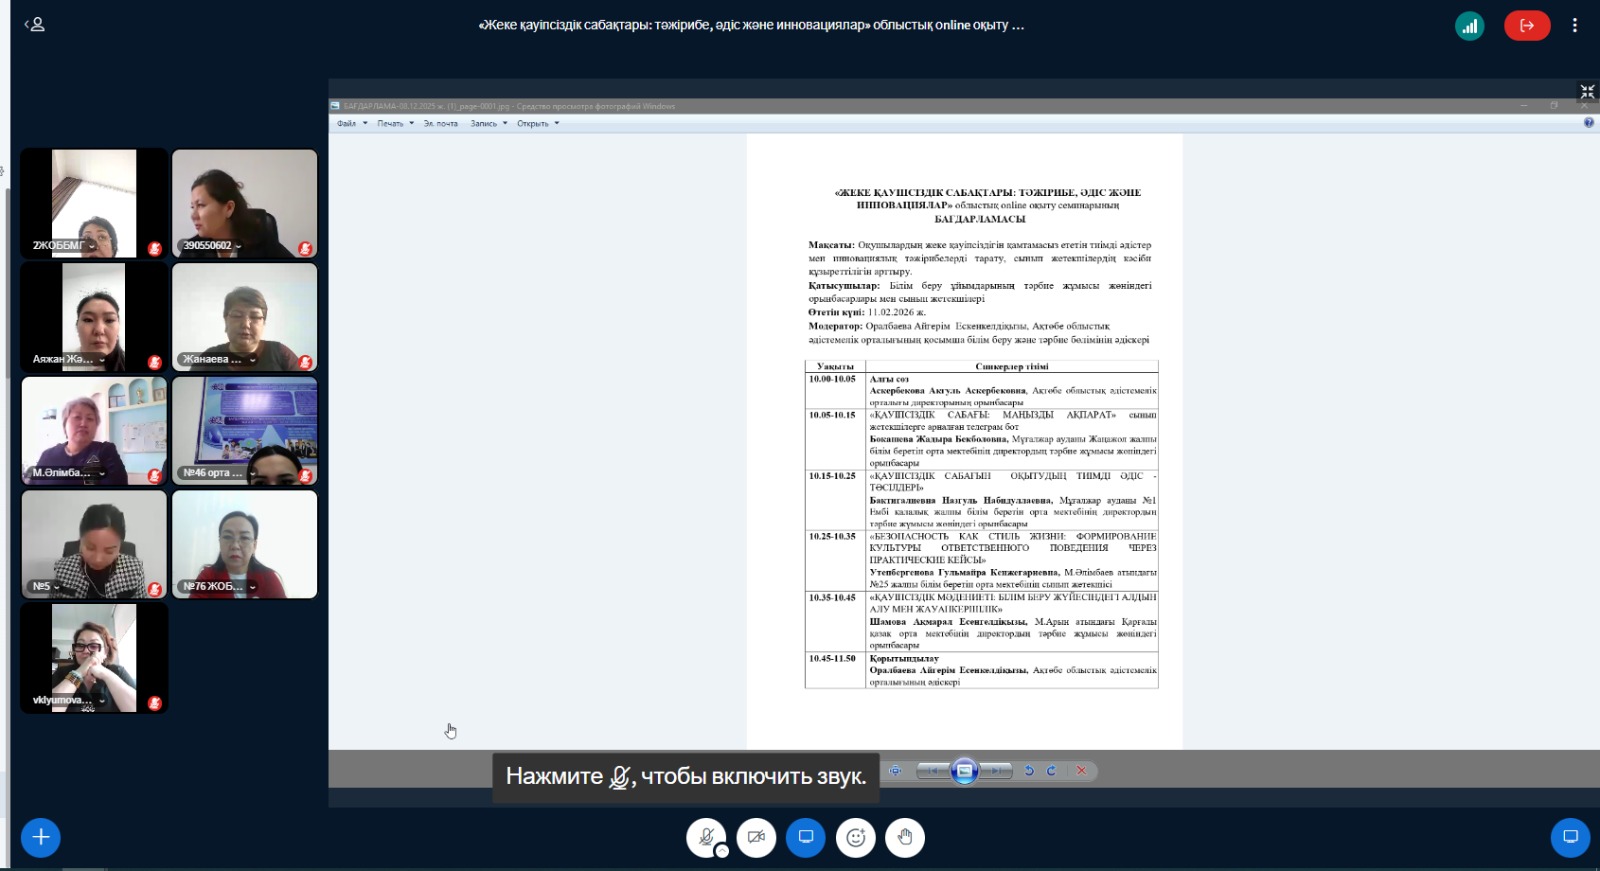Select the №76 ЖОБ participant video thumbnail
Image resolution: width=1600 pixels, height=871 pixels.
pos(244,544)
